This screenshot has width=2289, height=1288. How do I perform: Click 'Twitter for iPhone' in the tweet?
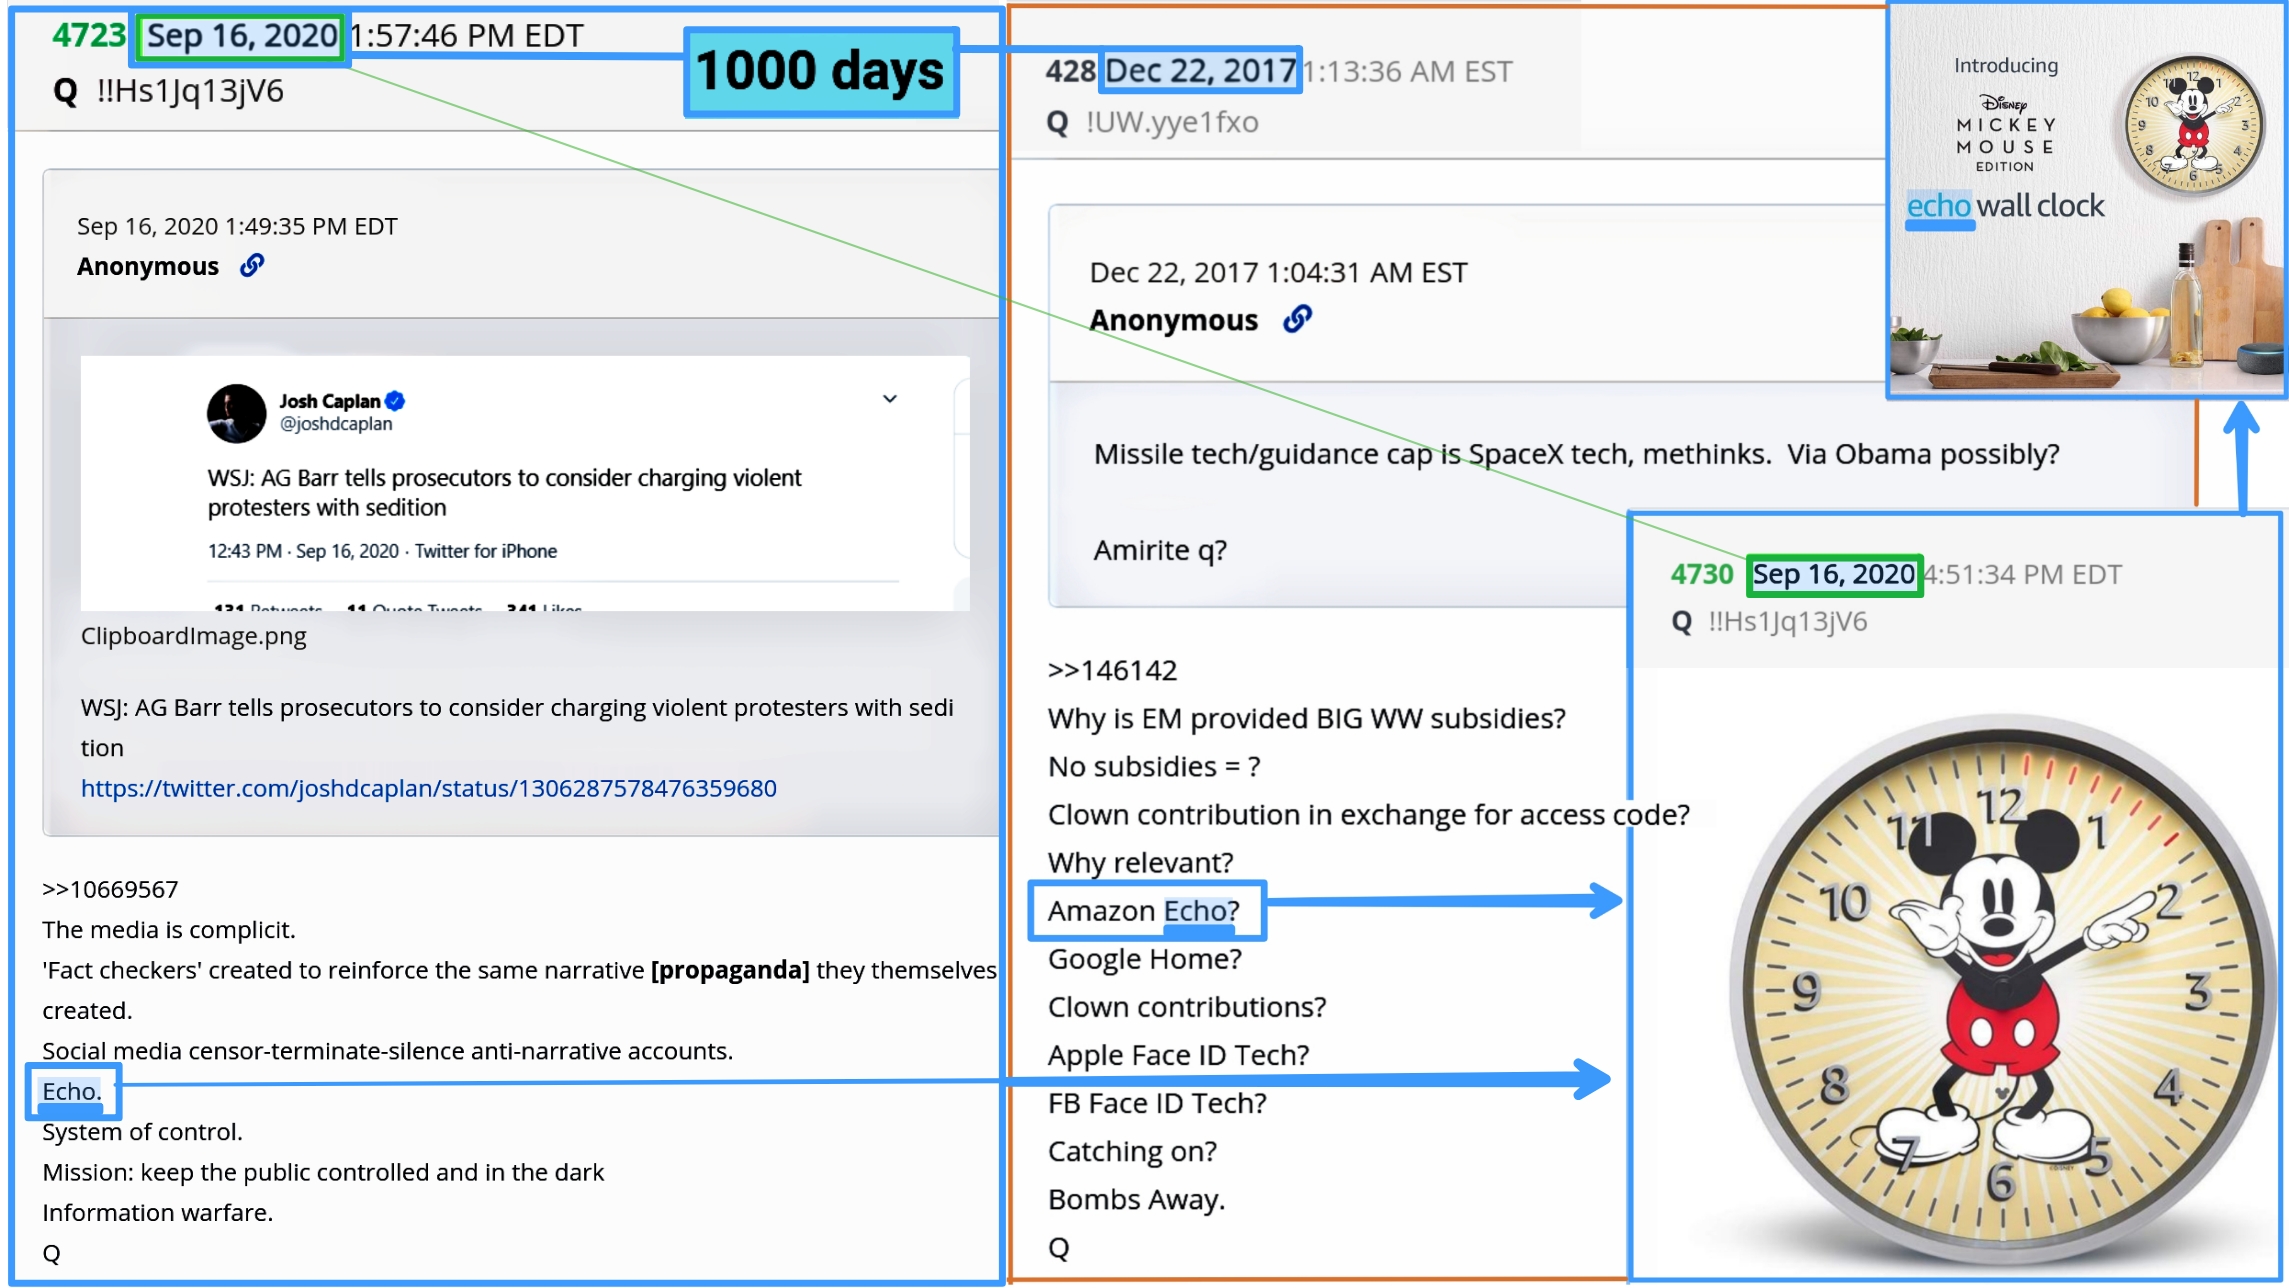tap(486, 551)
